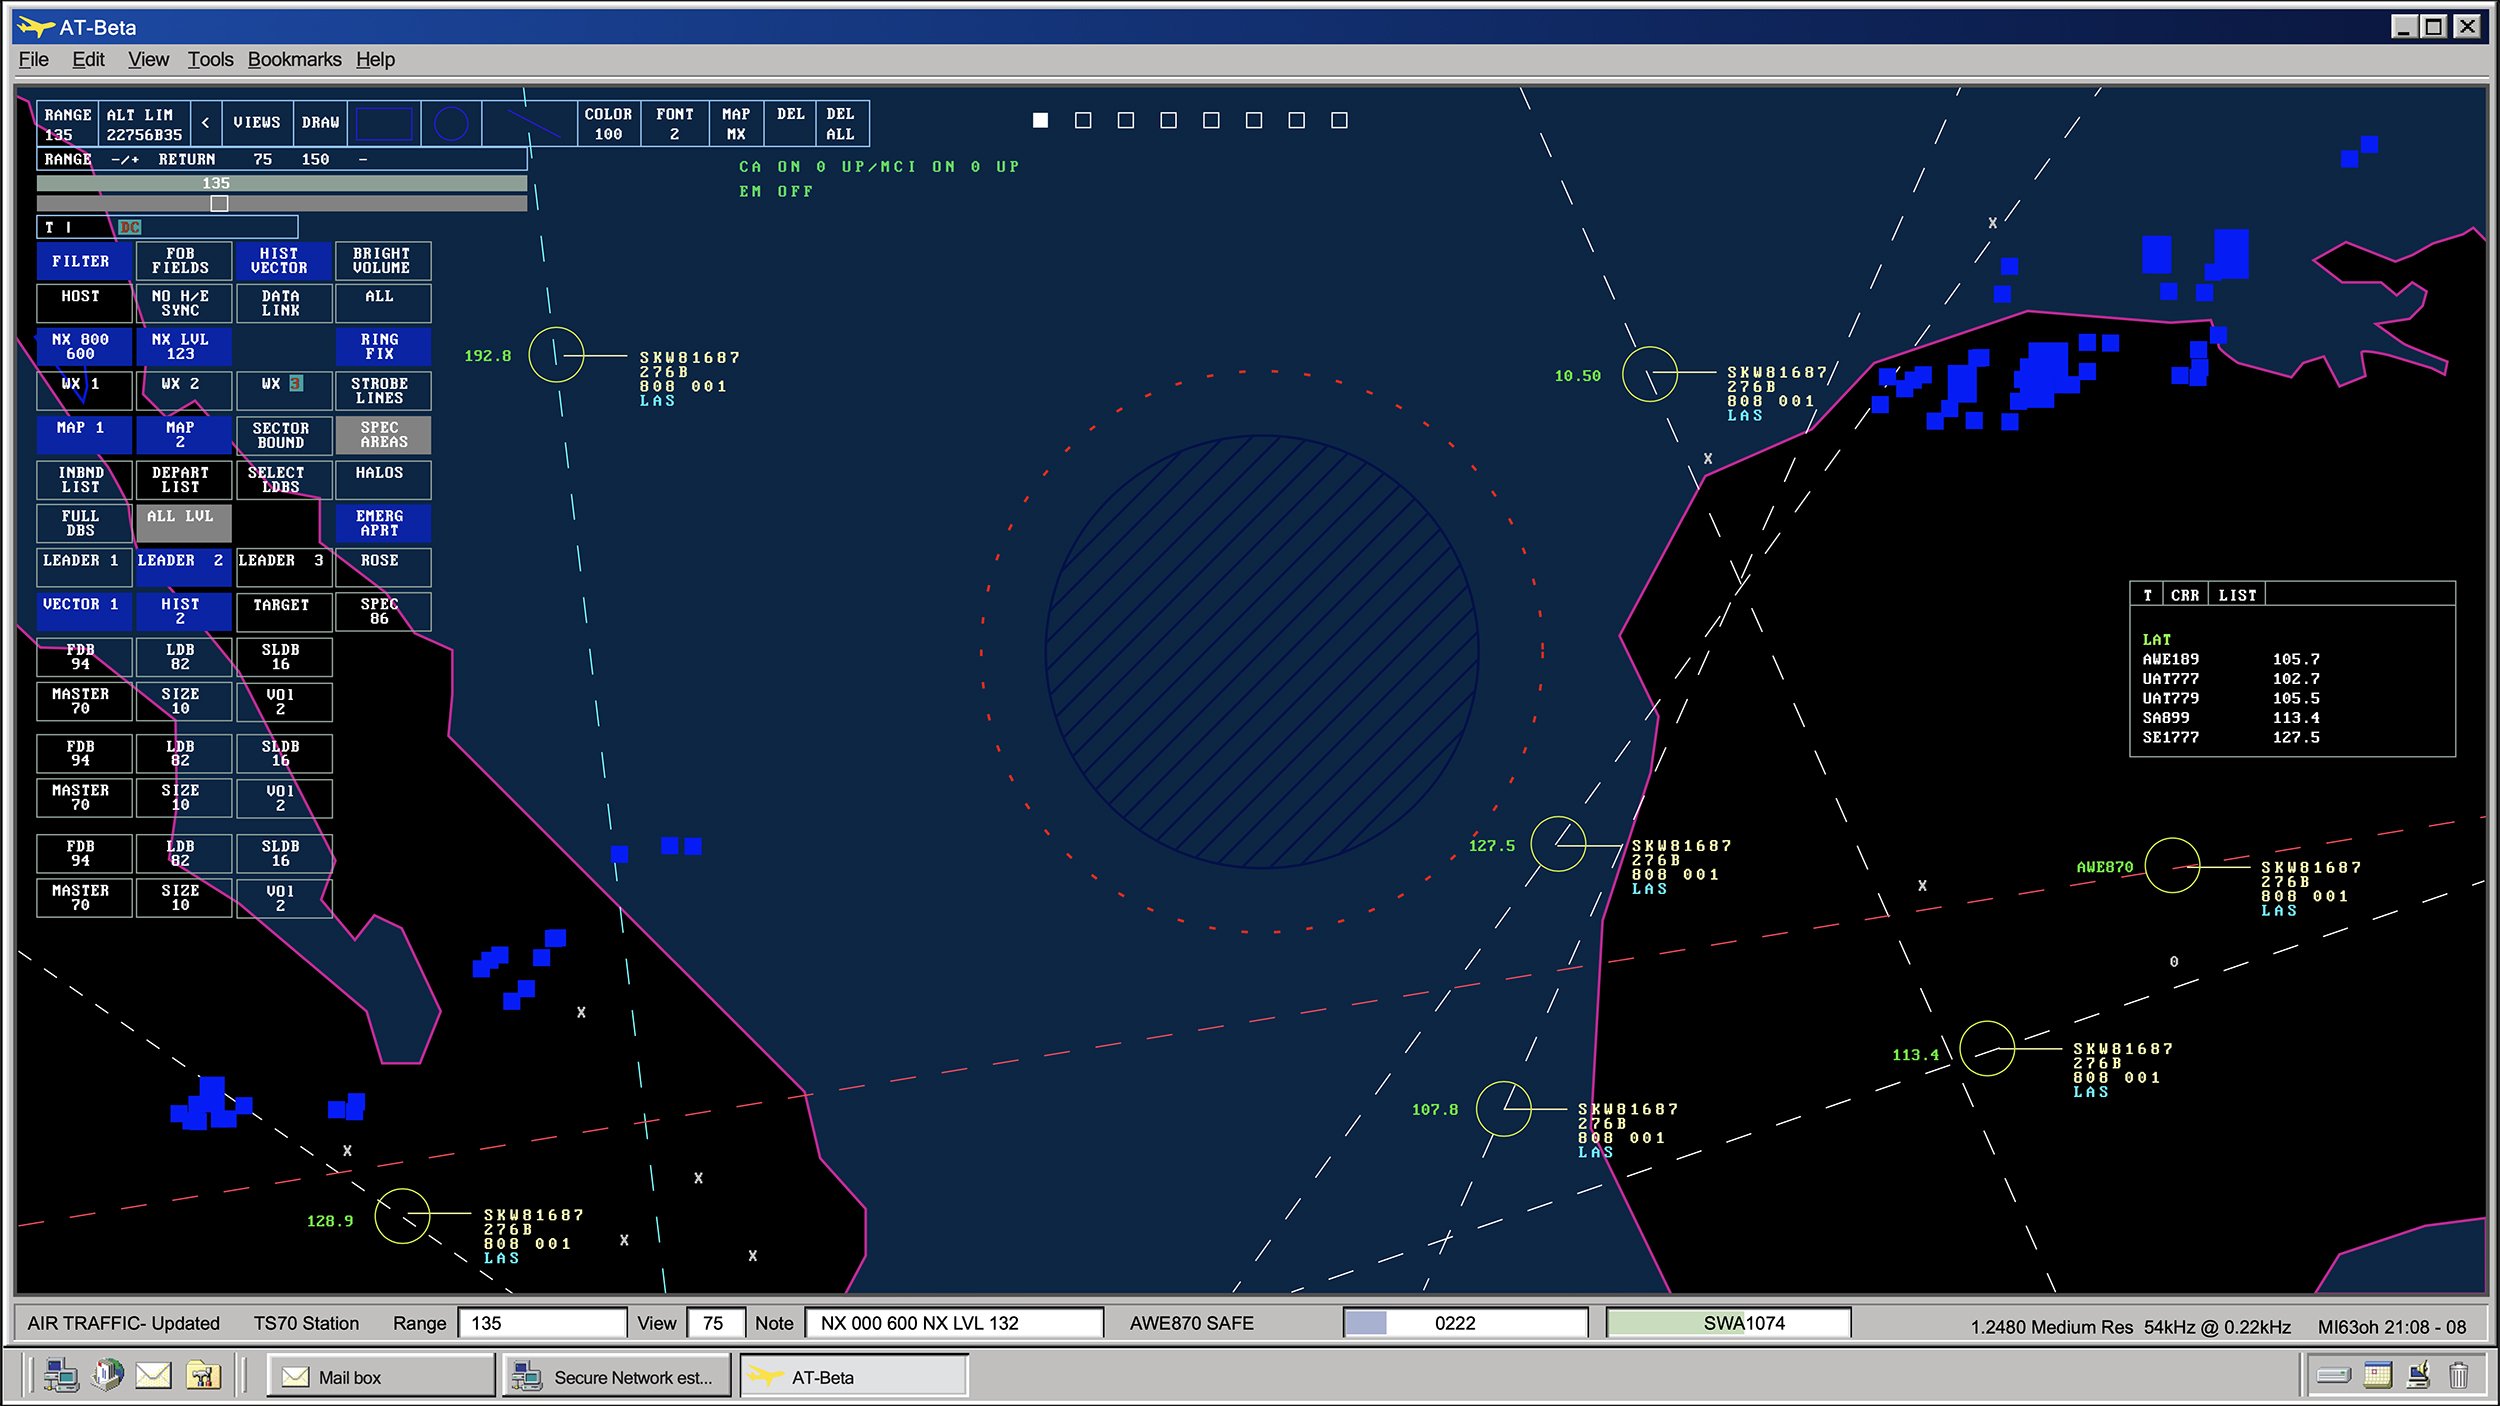Open the VIEWS selector
This screenshot has height=1406, width=2500.
point(256,122)
